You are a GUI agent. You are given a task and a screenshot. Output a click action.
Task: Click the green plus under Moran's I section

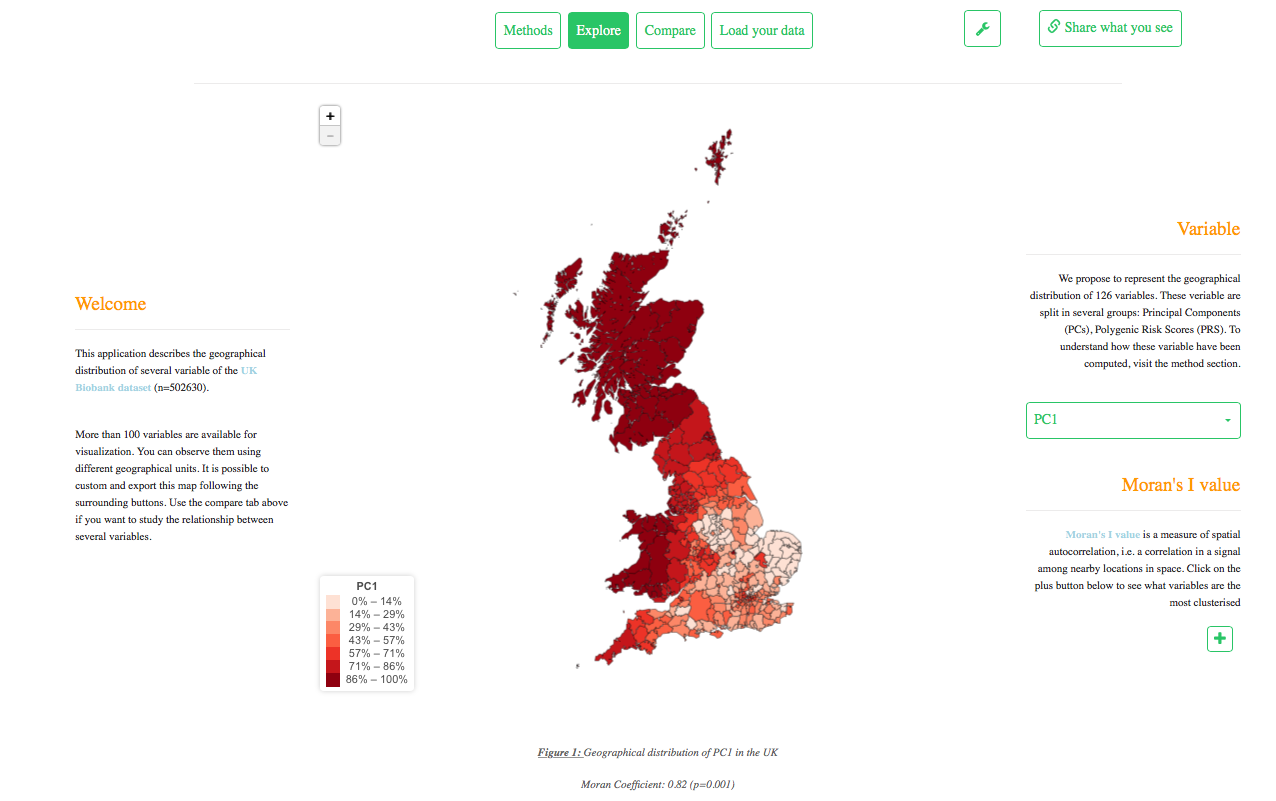tap(1219, 638)
